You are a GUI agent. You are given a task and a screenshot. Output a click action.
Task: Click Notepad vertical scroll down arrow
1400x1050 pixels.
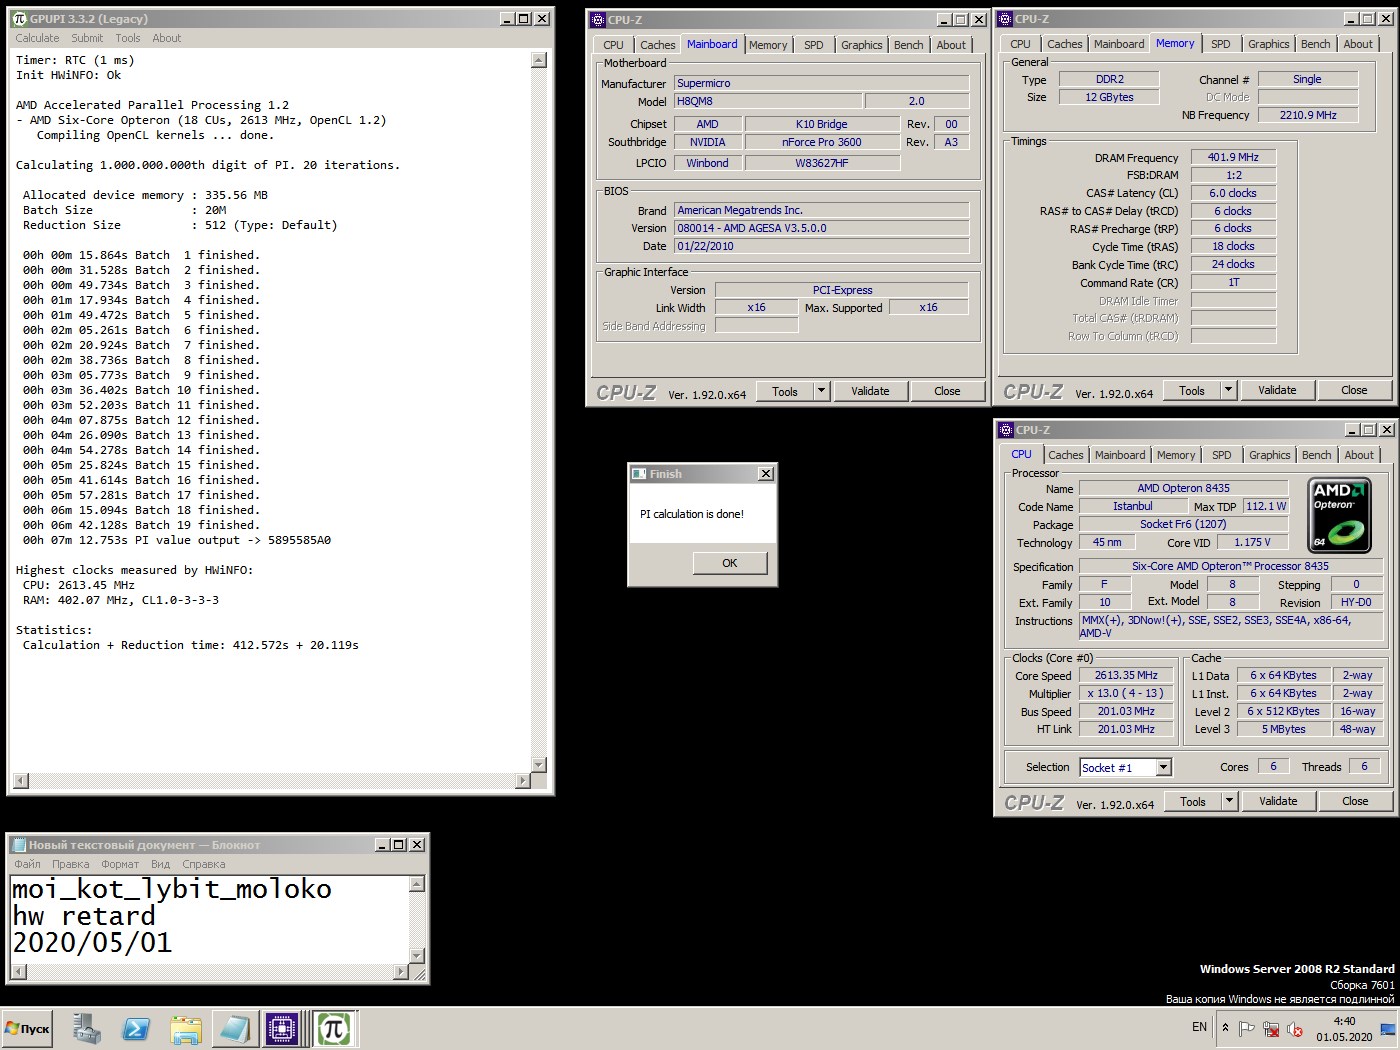point(418,955)
